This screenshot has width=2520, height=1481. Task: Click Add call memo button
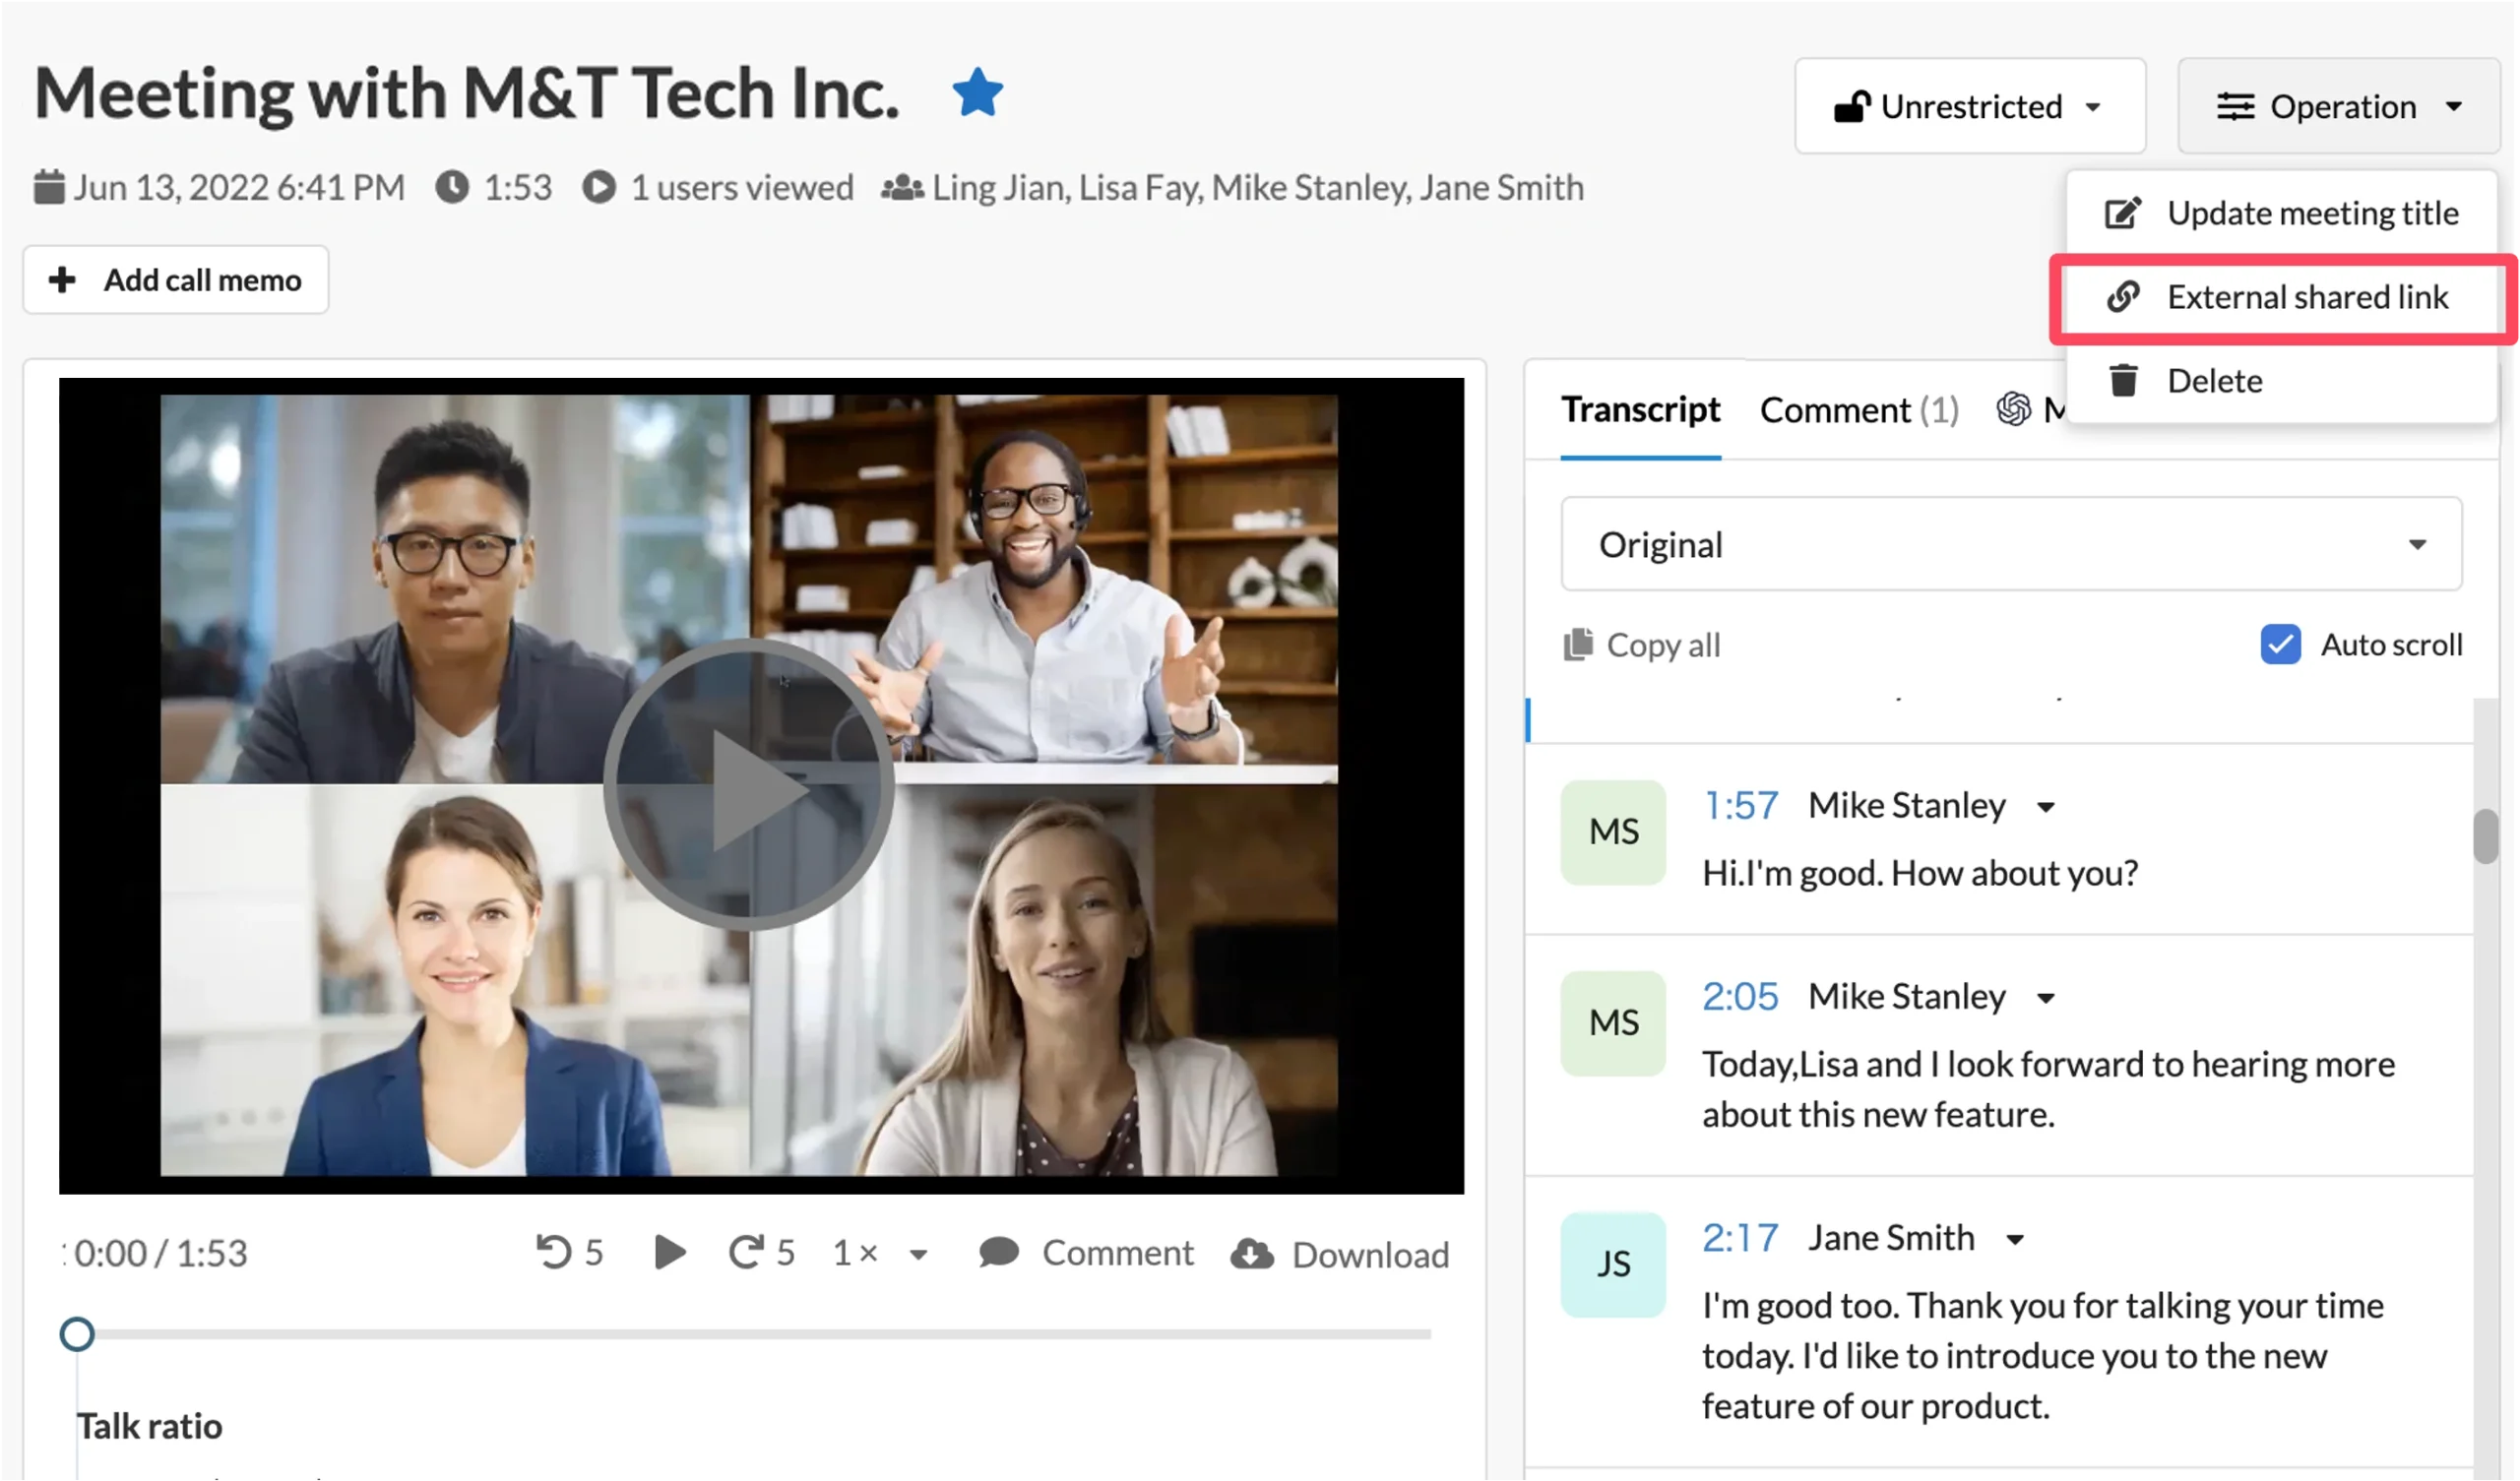click(x=176, y=280)
